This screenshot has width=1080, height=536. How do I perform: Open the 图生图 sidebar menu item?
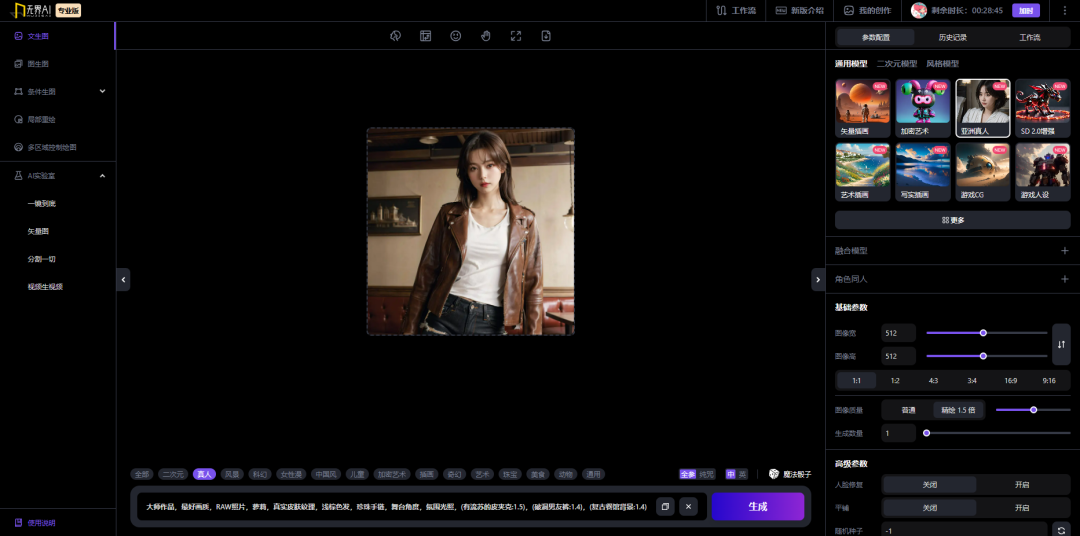coord(38,64)
